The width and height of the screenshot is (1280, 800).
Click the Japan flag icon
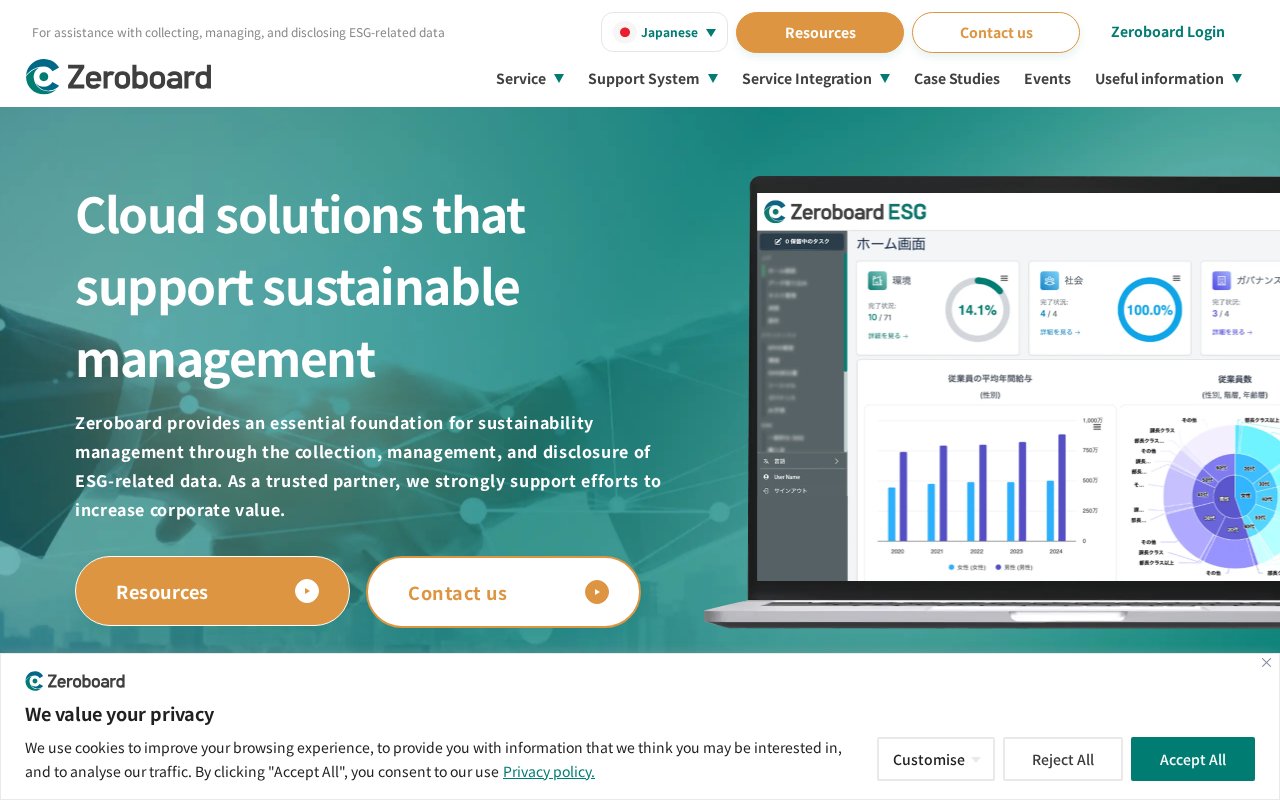(625, 32)
